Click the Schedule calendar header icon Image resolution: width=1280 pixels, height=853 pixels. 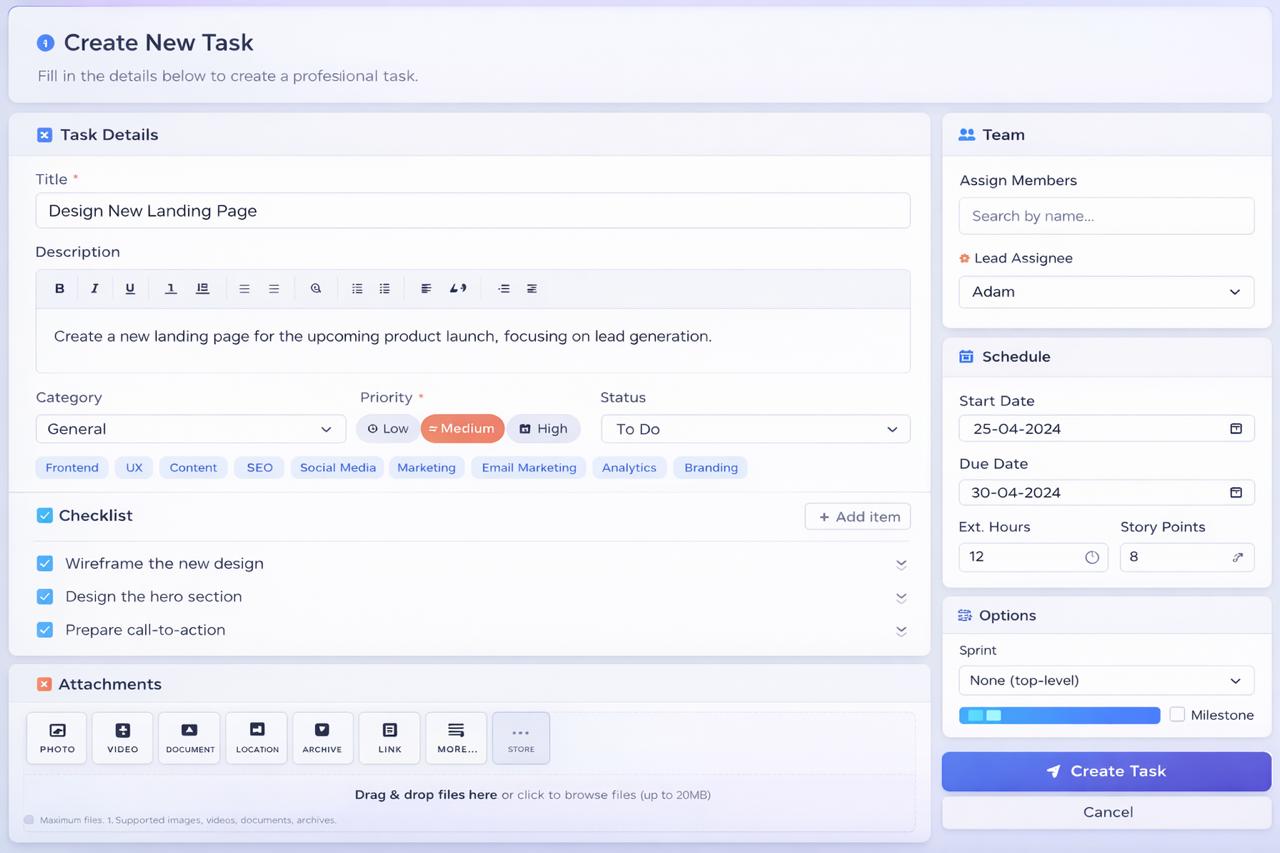[966, 357]
